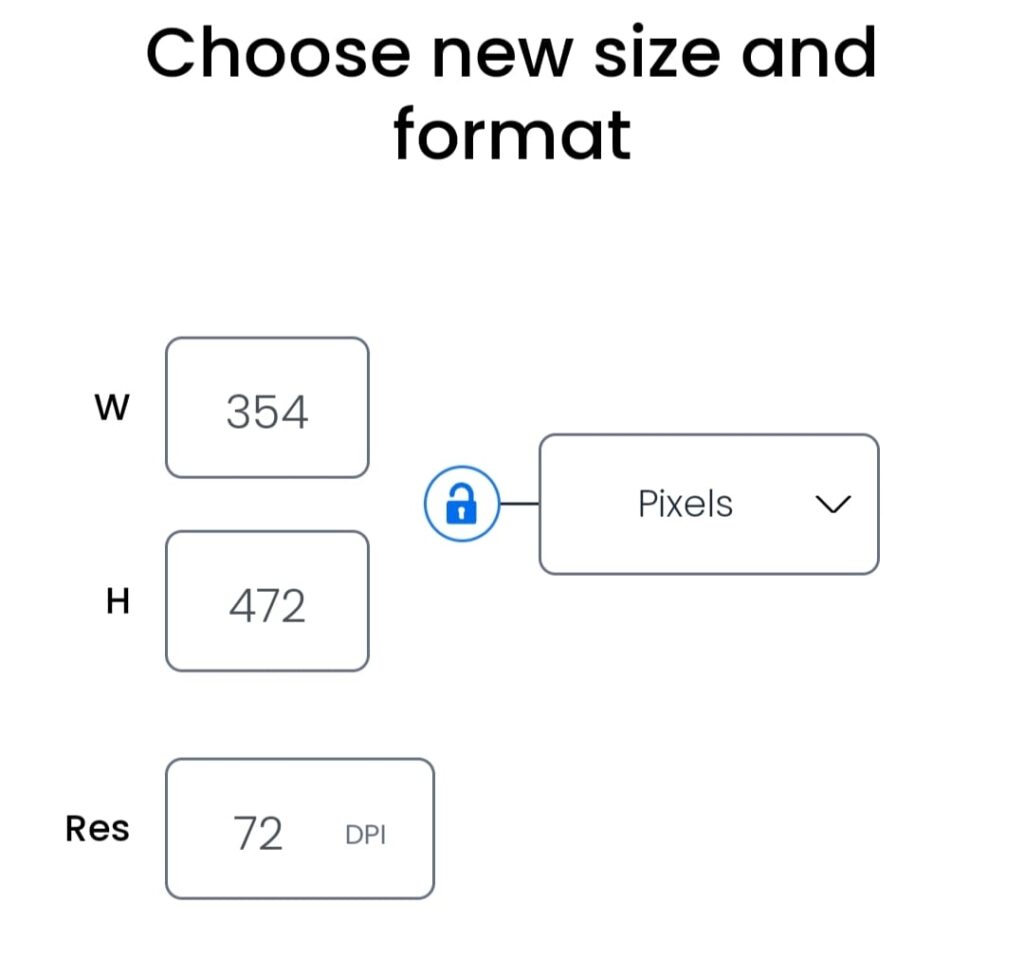
Task: Click the height input box
Action: coord(267,601)
